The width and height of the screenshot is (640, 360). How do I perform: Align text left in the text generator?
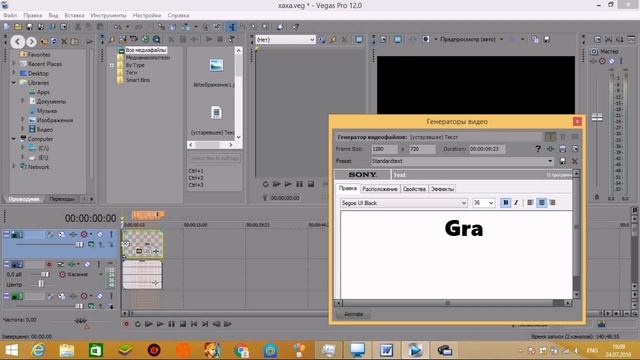click(x=530, y=202)
